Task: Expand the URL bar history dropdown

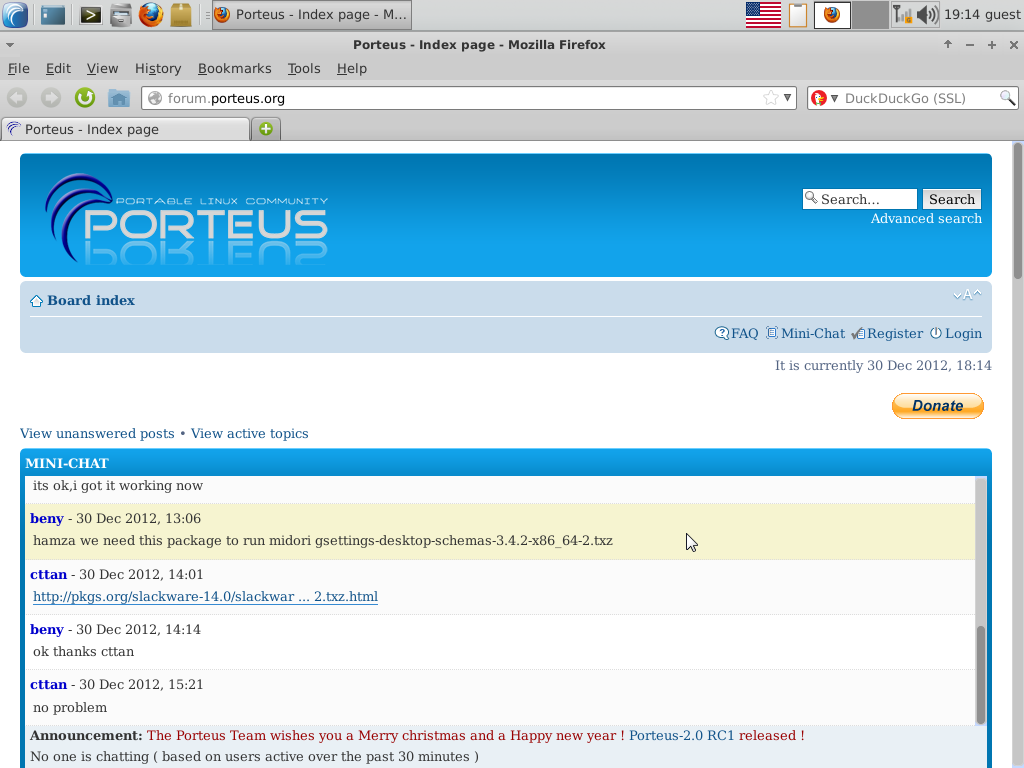Action: point(788,98)
